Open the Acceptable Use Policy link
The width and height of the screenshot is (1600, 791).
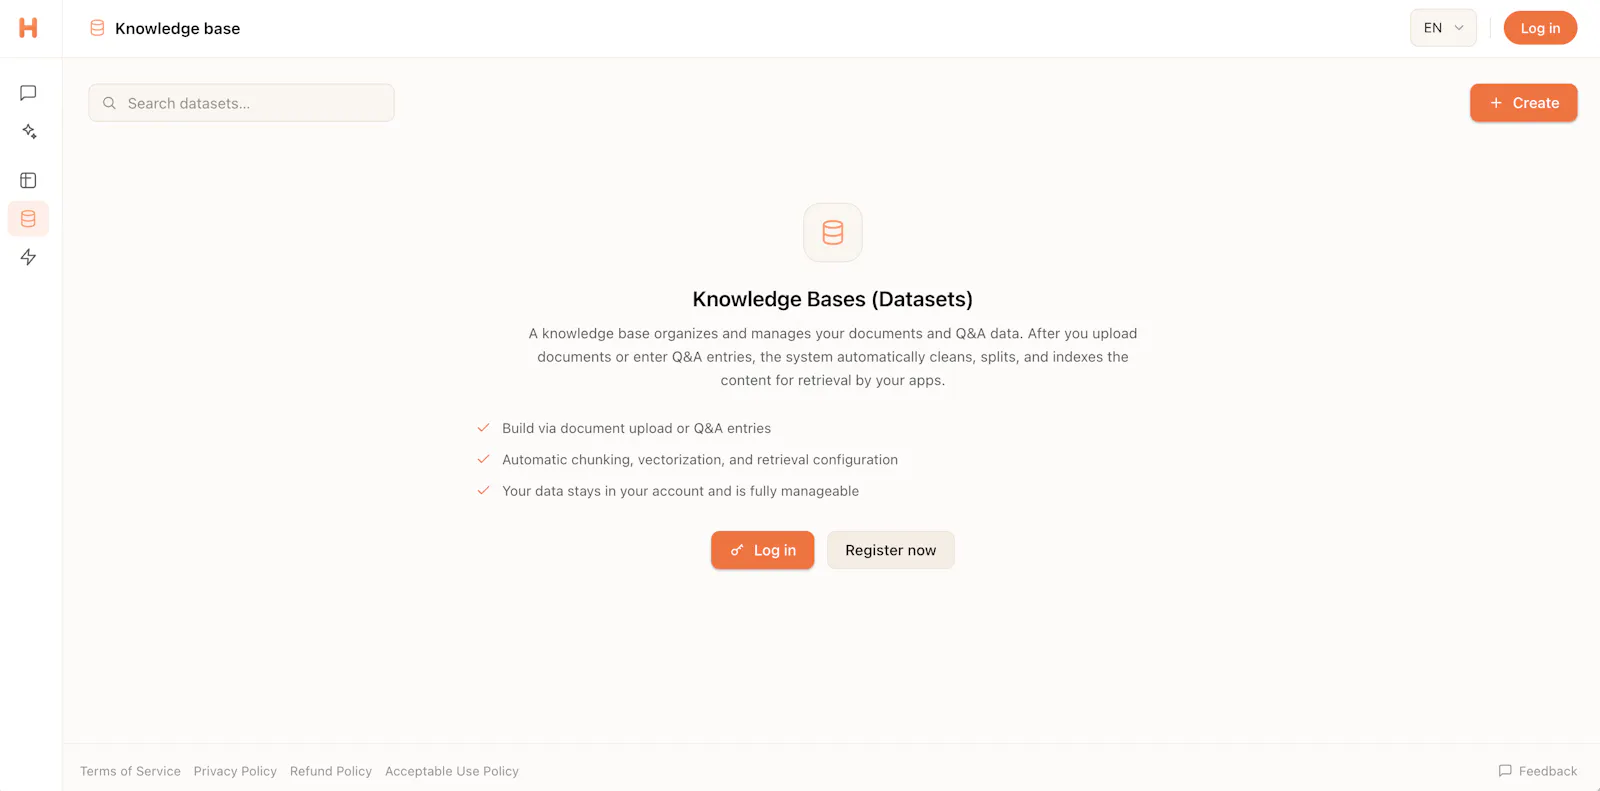[x=452, y=771]
